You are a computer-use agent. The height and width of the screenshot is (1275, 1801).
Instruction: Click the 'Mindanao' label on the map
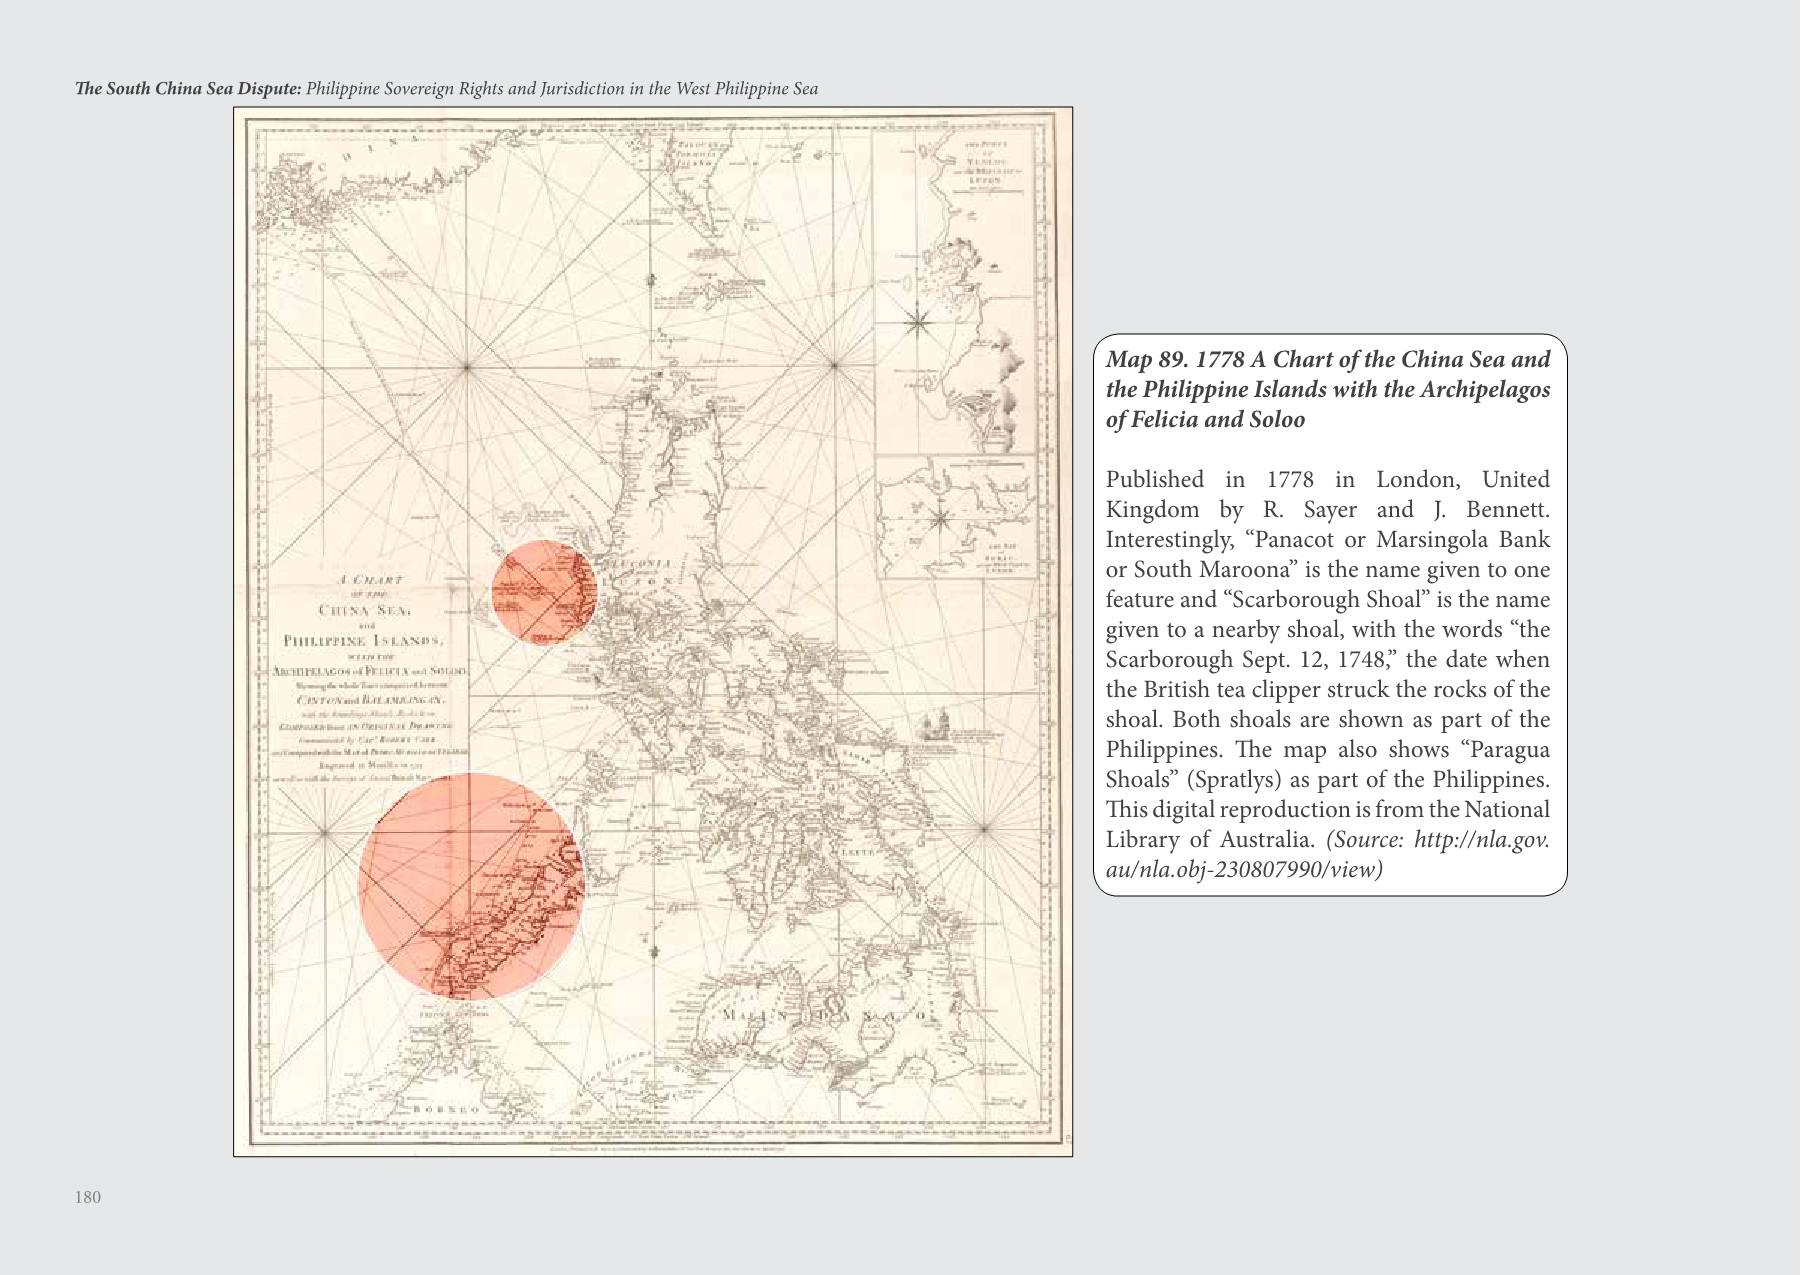point(826,1016)
